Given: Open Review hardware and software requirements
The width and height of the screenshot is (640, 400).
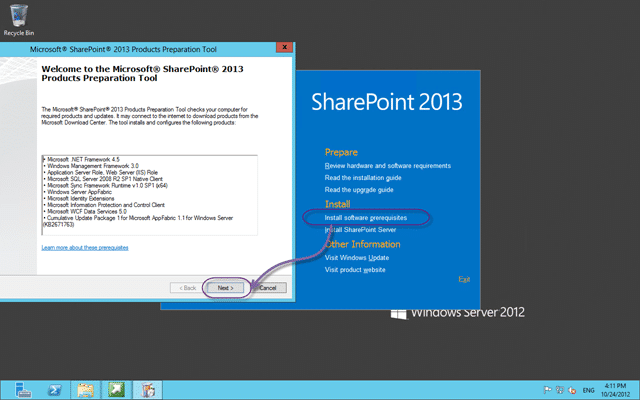Looking at the screenshot, I should [388, 166].
